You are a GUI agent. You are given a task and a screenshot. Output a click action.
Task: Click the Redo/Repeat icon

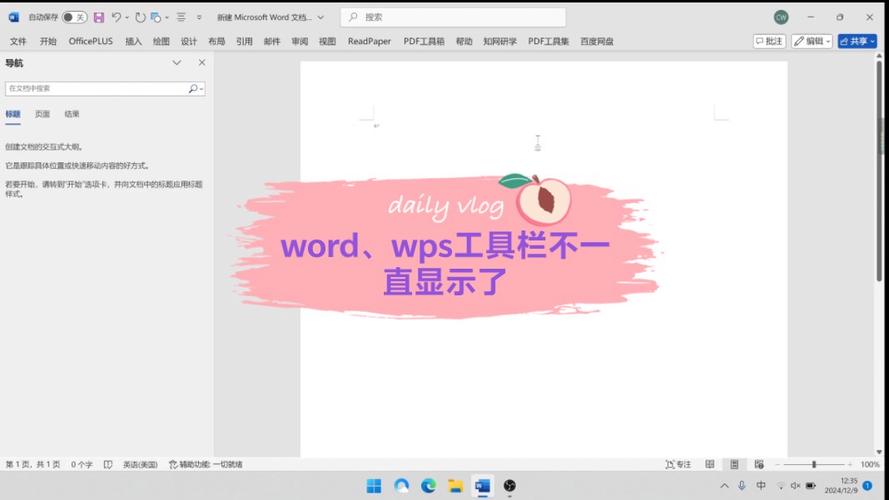[140, 18]
